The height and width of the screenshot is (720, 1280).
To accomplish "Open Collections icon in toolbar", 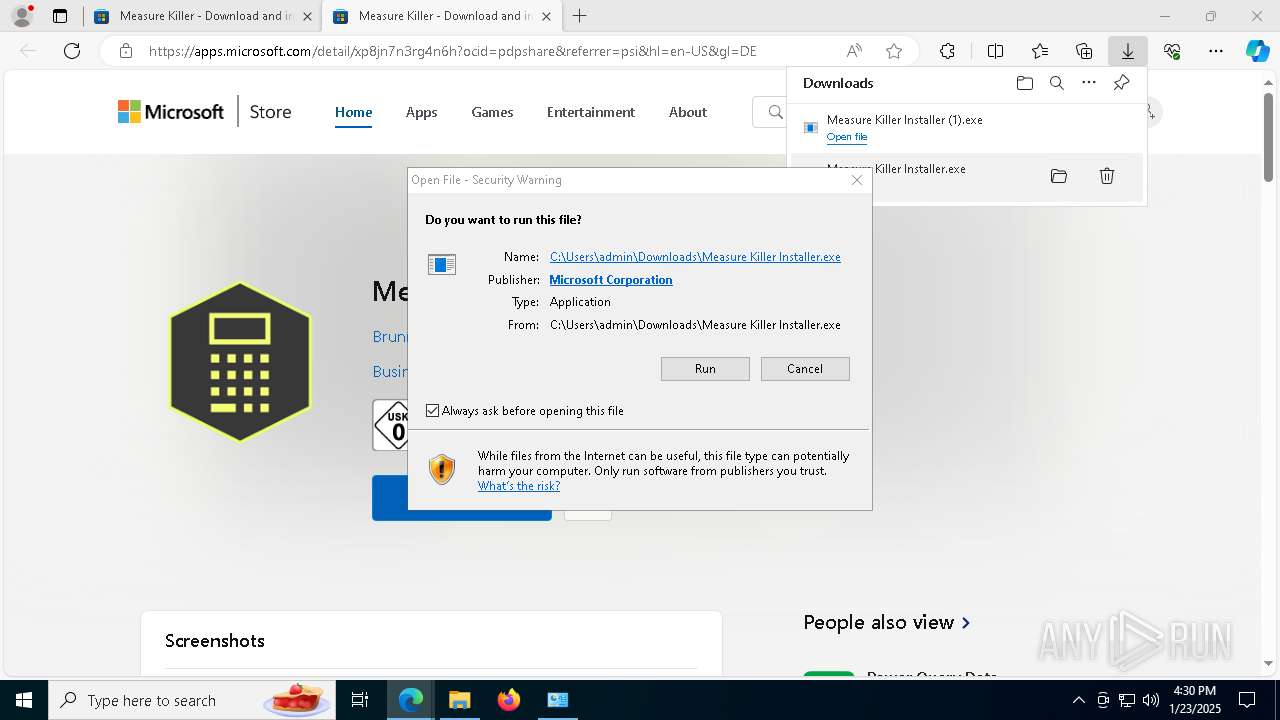I will coord(1084,51).
